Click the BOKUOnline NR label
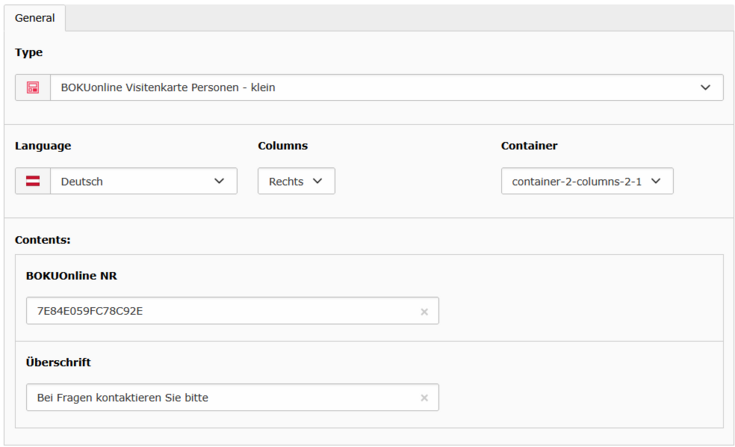 tap(72, 276)
